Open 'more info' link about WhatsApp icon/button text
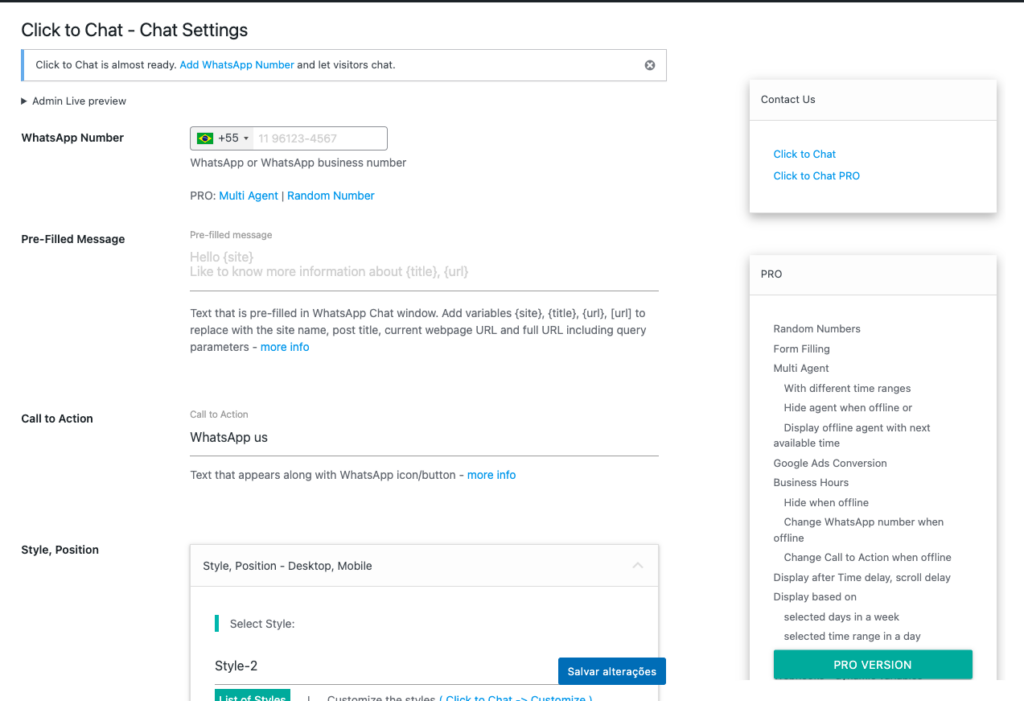This screenshot has width=1024, height=701. (x=491, y=475)
